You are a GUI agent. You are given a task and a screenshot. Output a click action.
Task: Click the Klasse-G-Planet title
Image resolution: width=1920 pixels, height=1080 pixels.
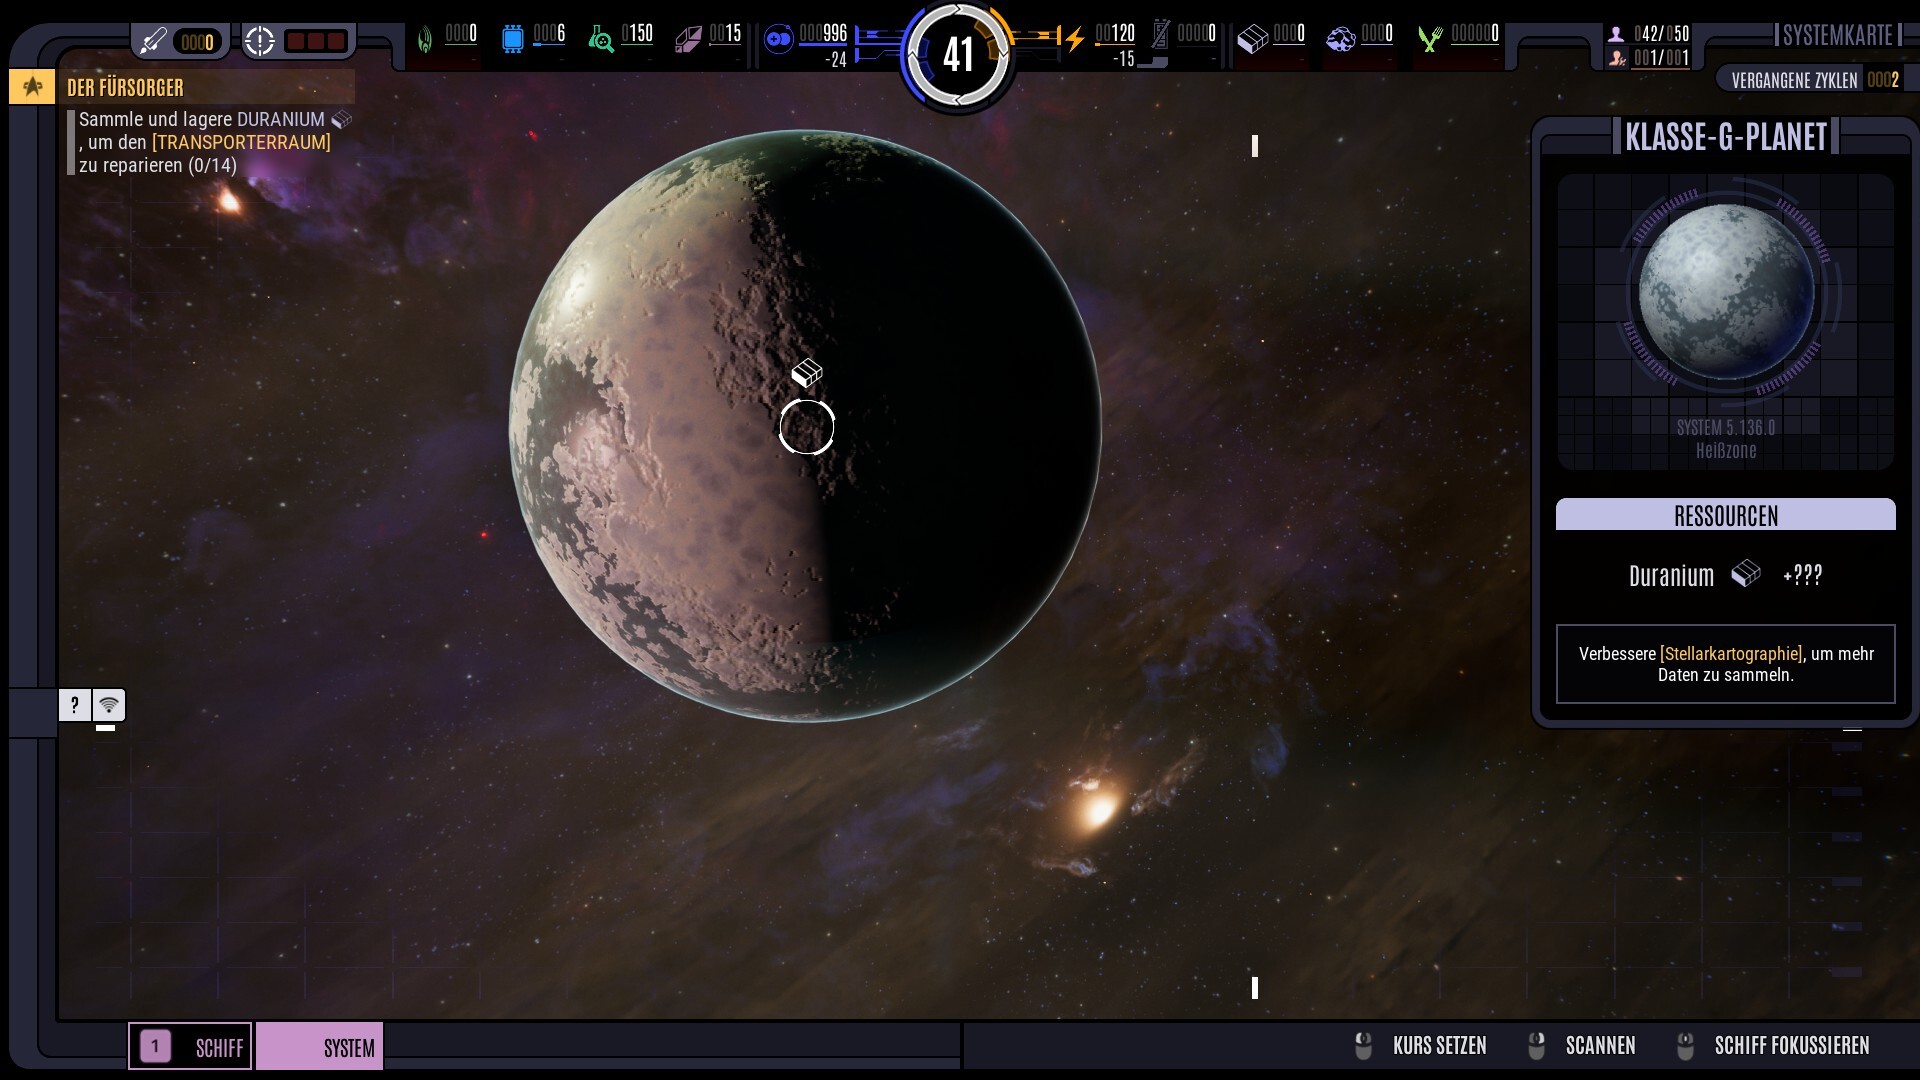pos(1726,136)
